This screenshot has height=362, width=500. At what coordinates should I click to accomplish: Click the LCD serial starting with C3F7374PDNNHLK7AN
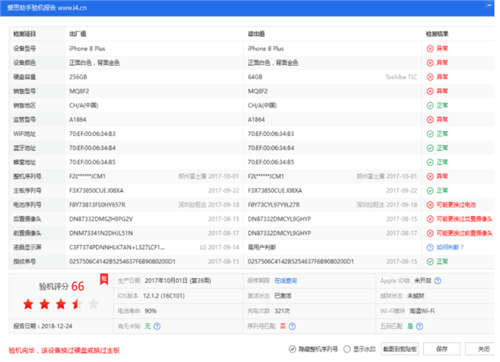click(x=117, y=247)
